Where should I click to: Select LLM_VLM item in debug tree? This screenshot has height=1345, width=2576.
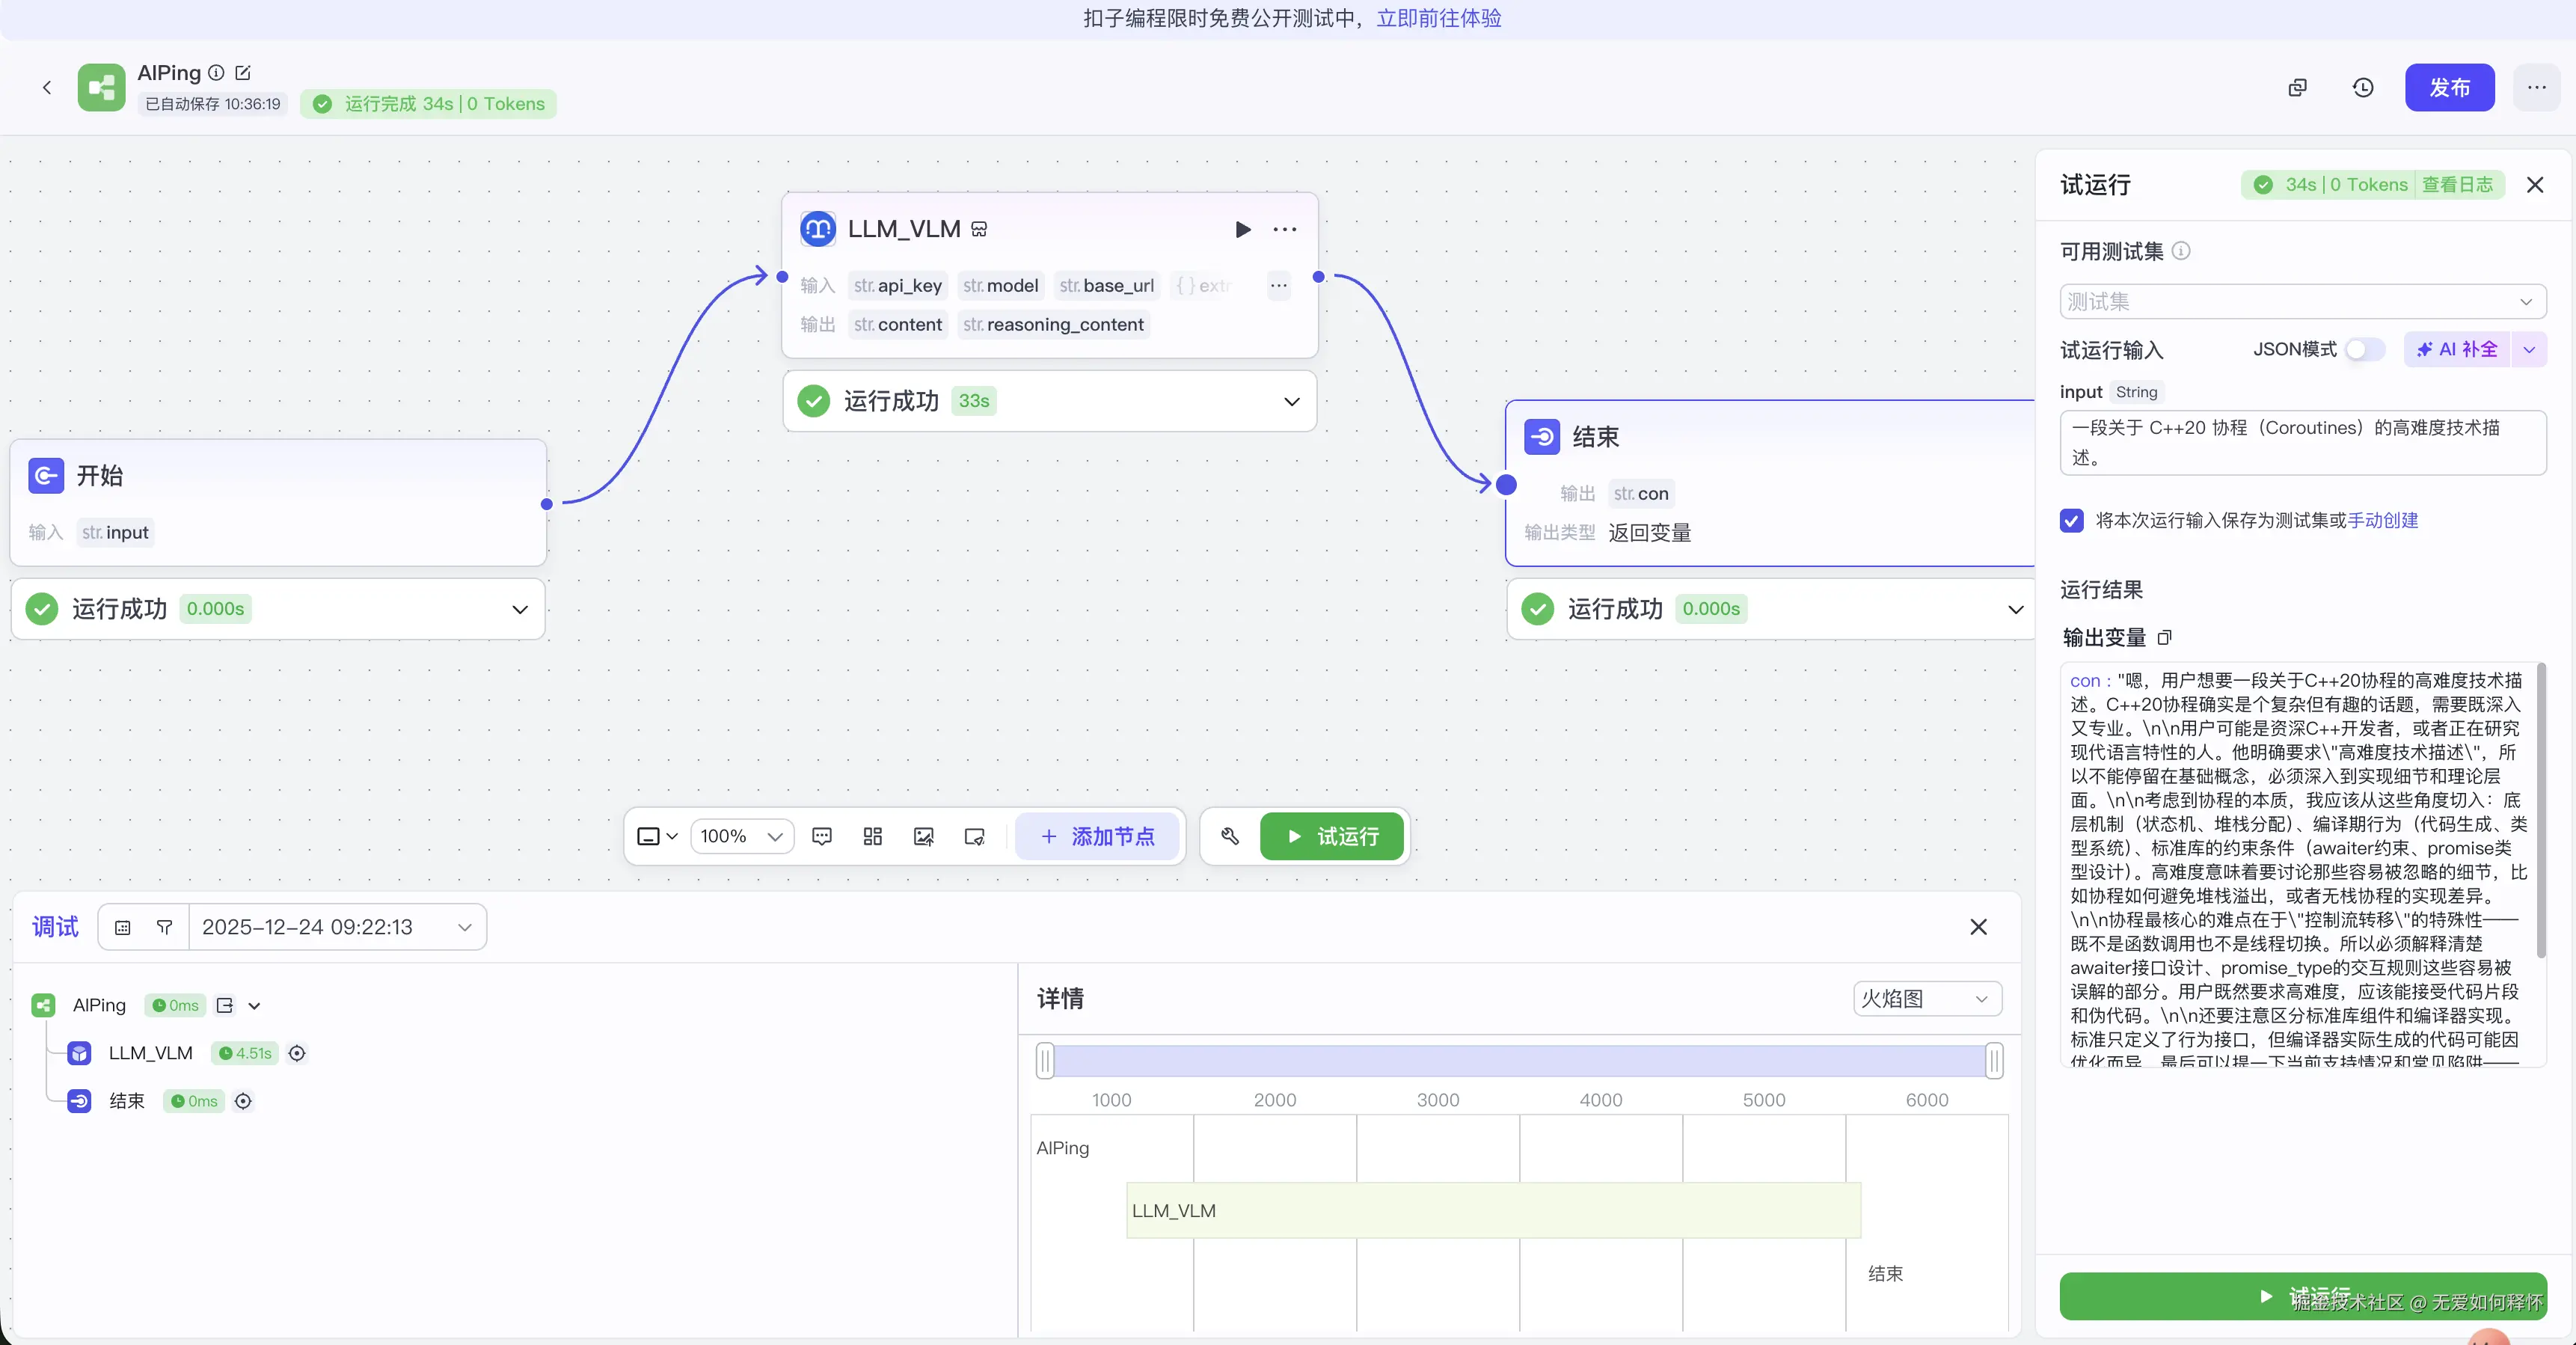pos(150,1053)
